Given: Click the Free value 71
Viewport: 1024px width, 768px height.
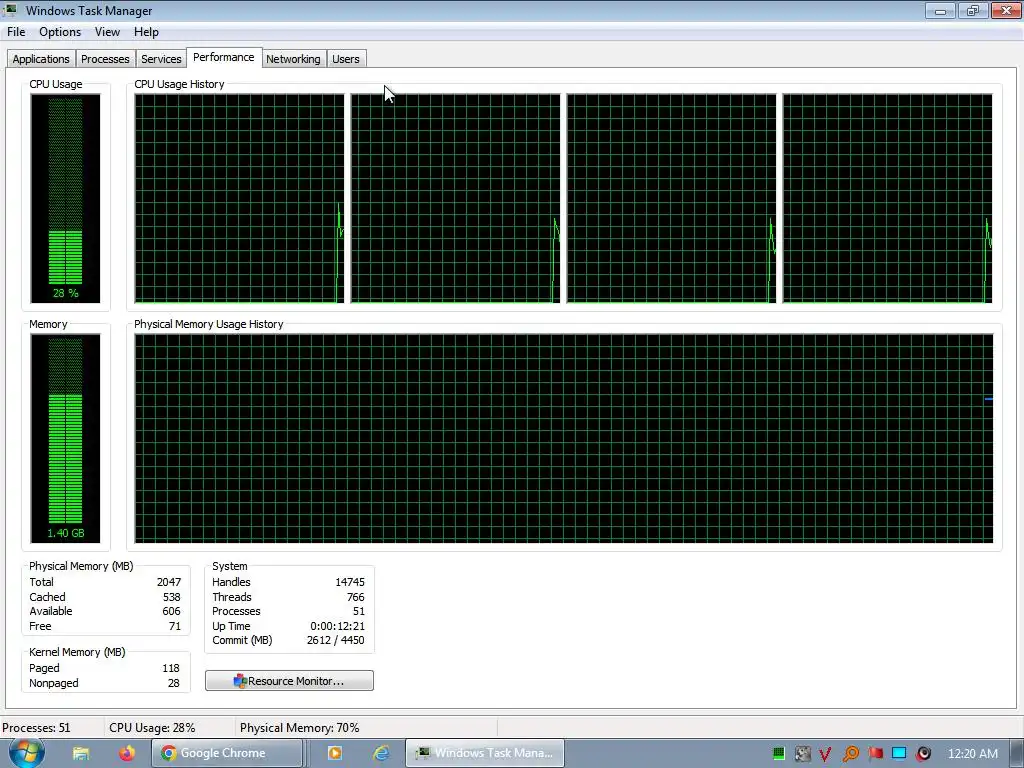Looking at the screenshot, I should click(x=174, y=626).
